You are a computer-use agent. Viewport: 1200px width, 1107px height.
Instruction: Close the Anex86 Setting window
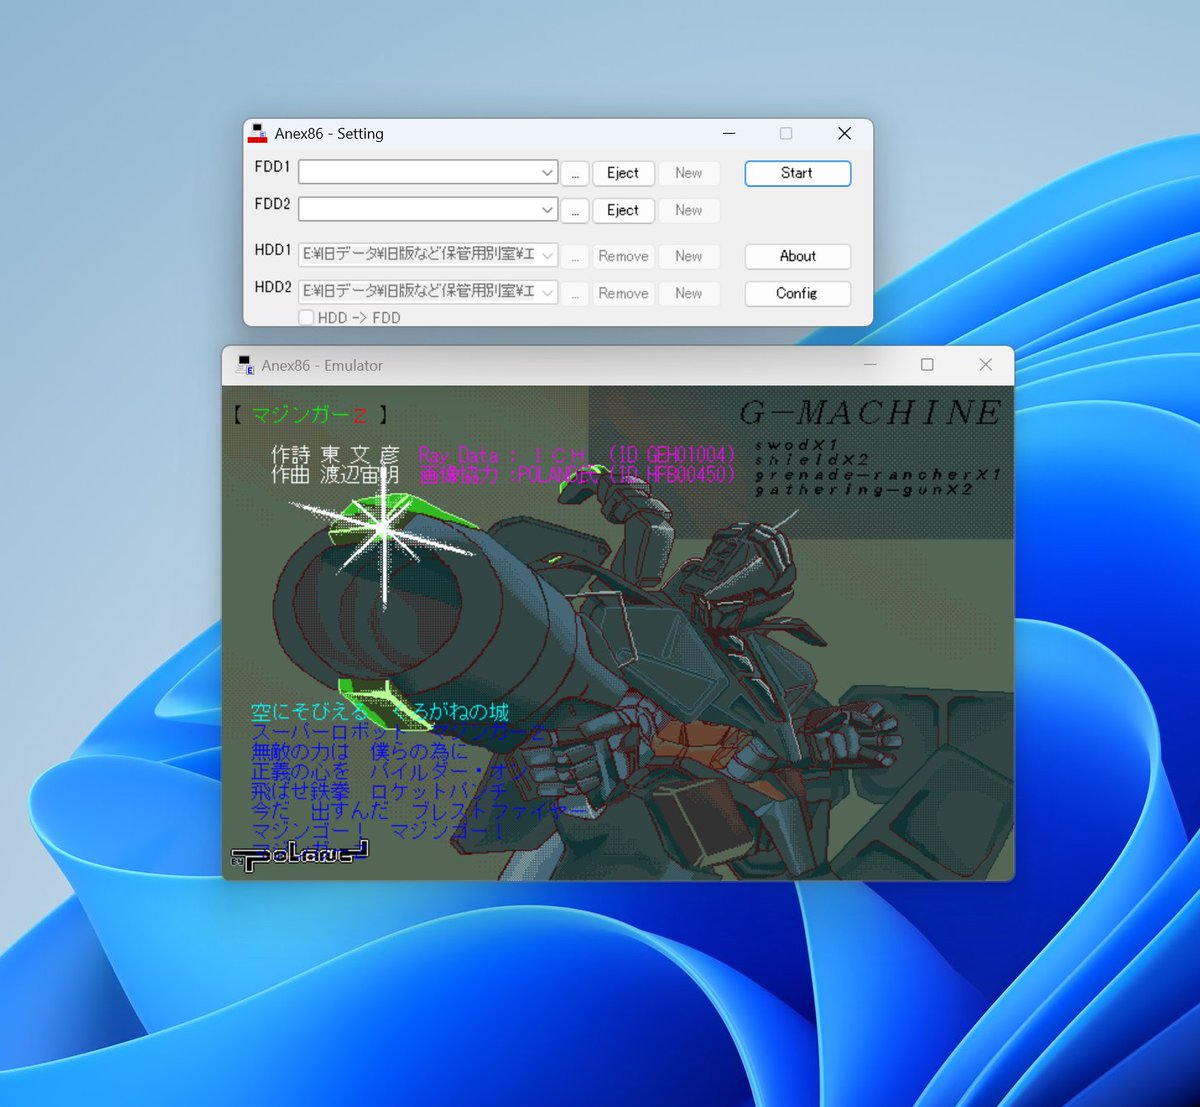(844, 133)
